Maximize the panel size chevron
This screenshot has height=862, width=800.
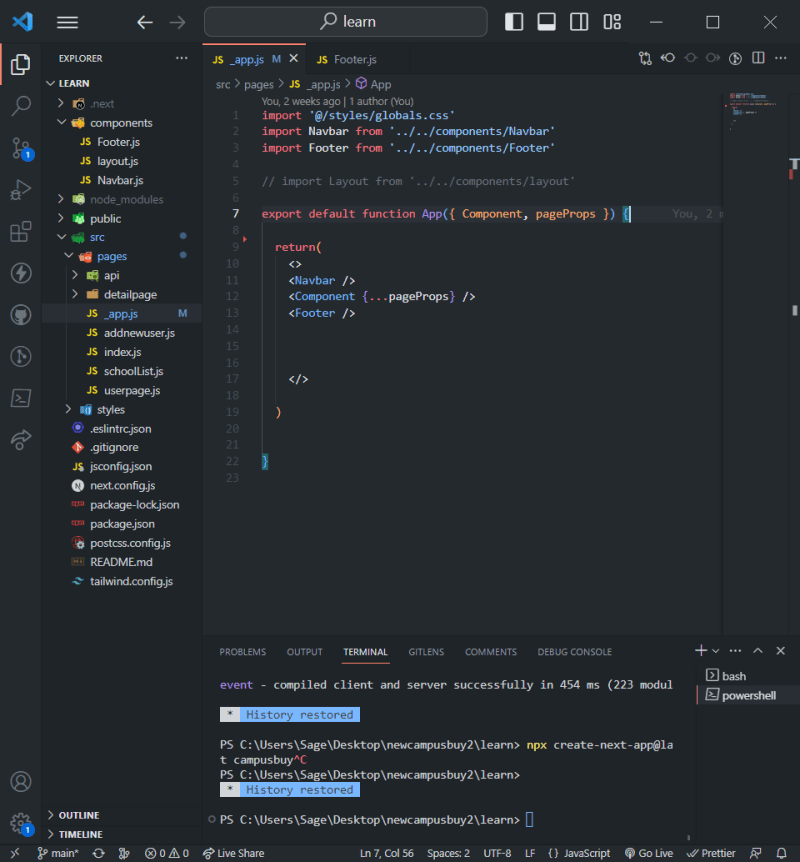coord(758,651)
